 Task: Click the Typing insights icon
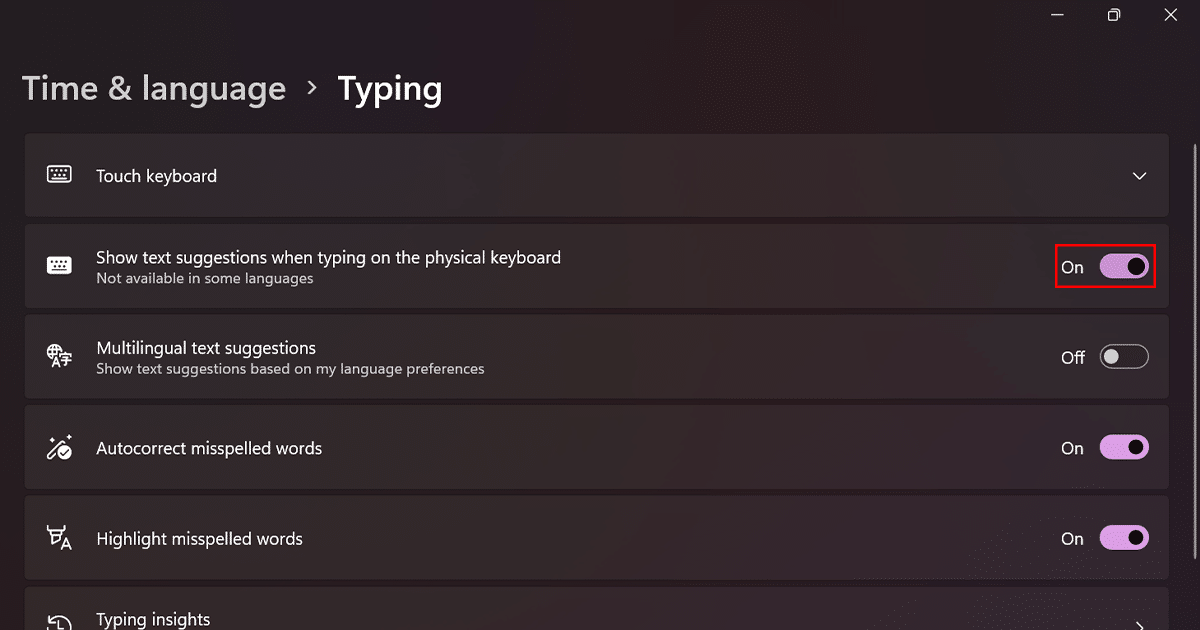pyautogui.click(x=59, y=620)
